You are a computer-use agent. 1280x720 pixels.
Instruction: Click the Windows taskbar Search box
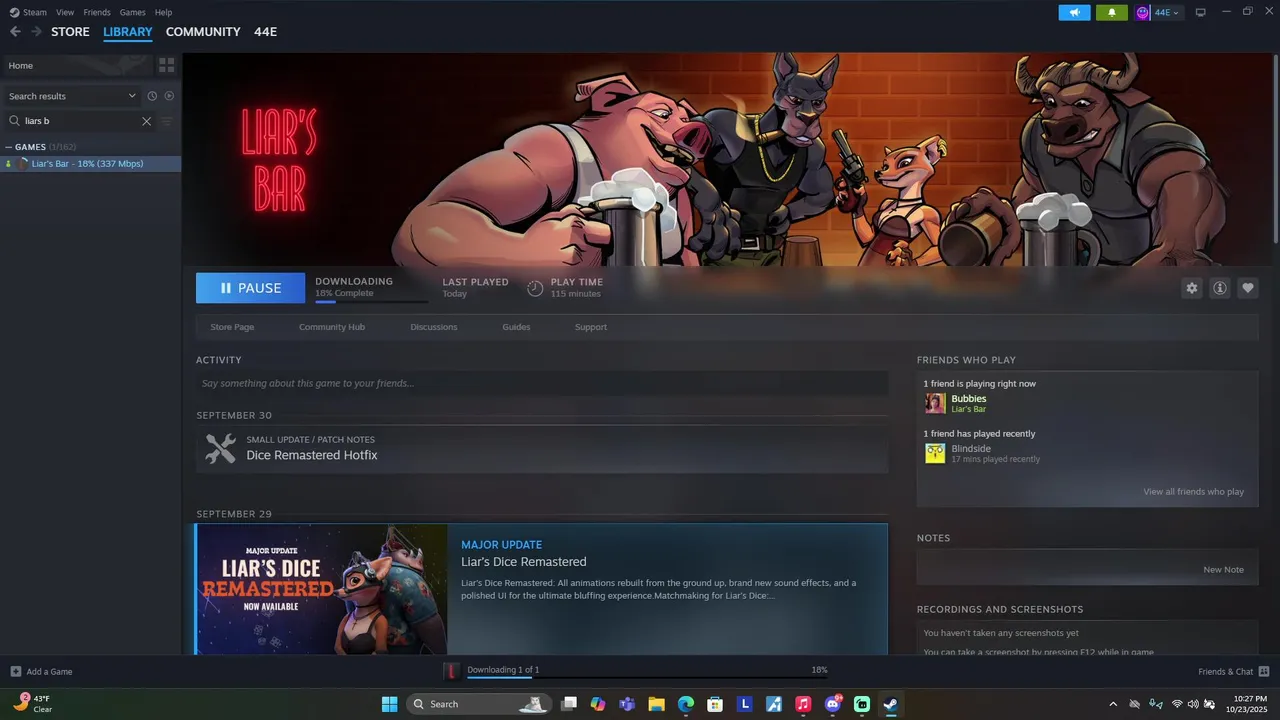tap(477, 704)
